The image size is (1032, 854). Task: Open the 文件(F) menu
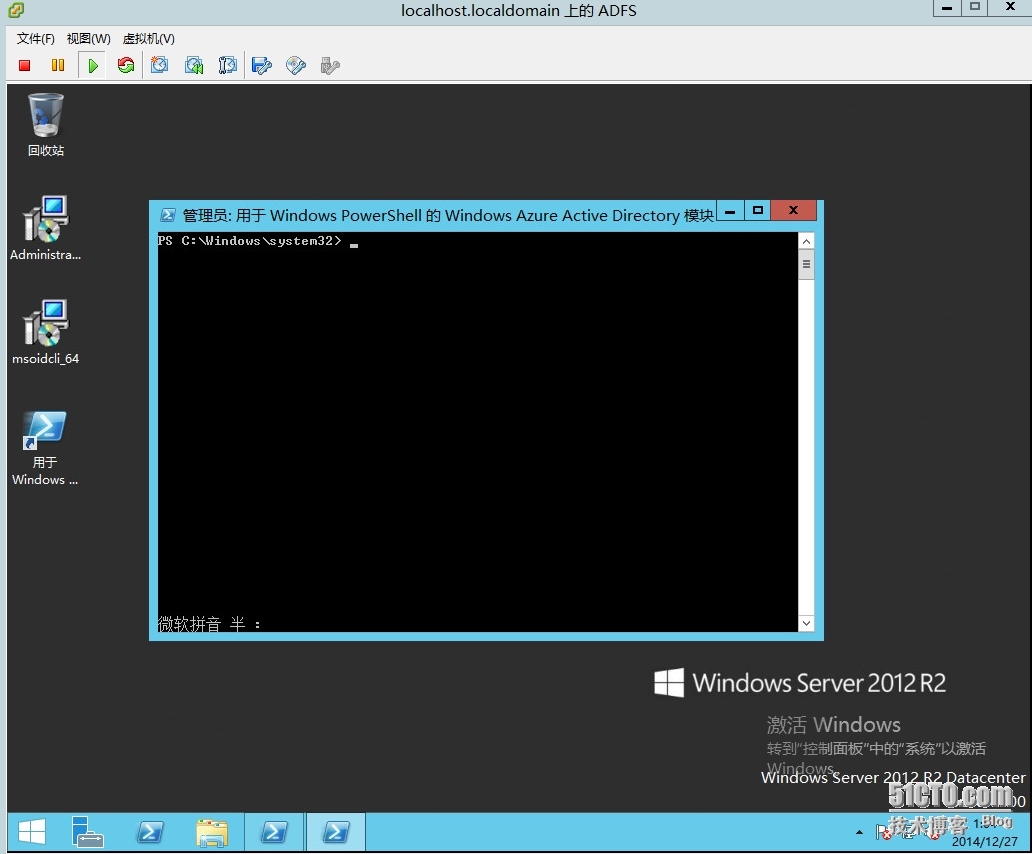tap(36, 39)
